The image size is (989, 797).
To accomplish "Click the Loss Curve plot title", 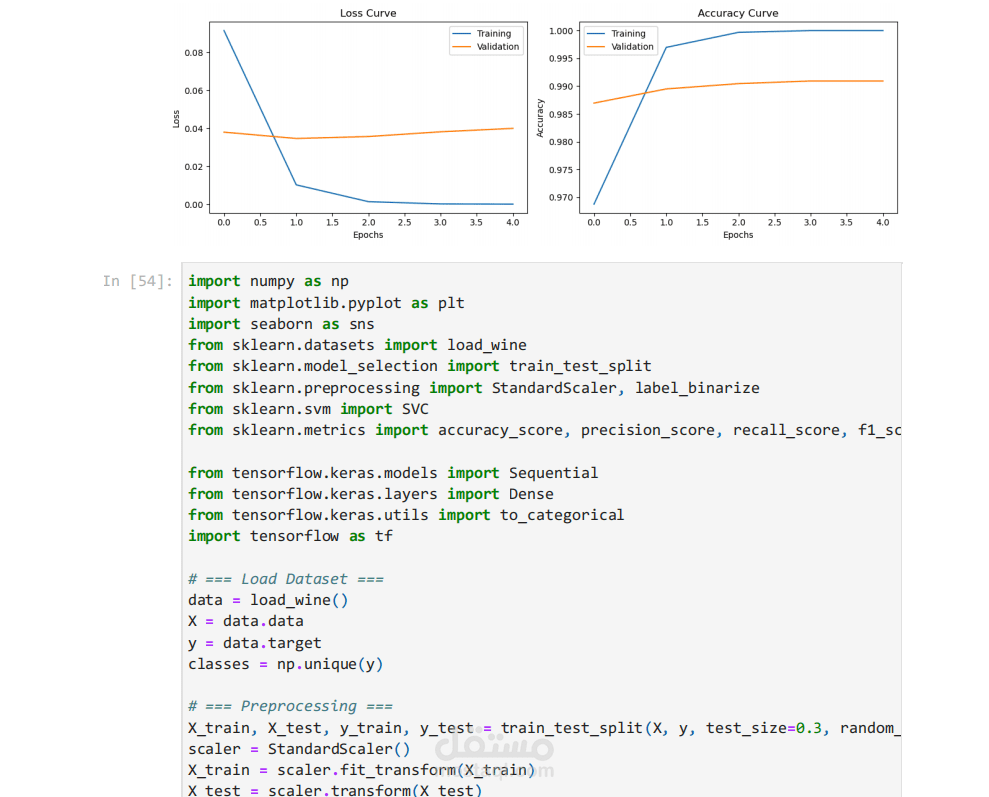I will pos(366,13).
